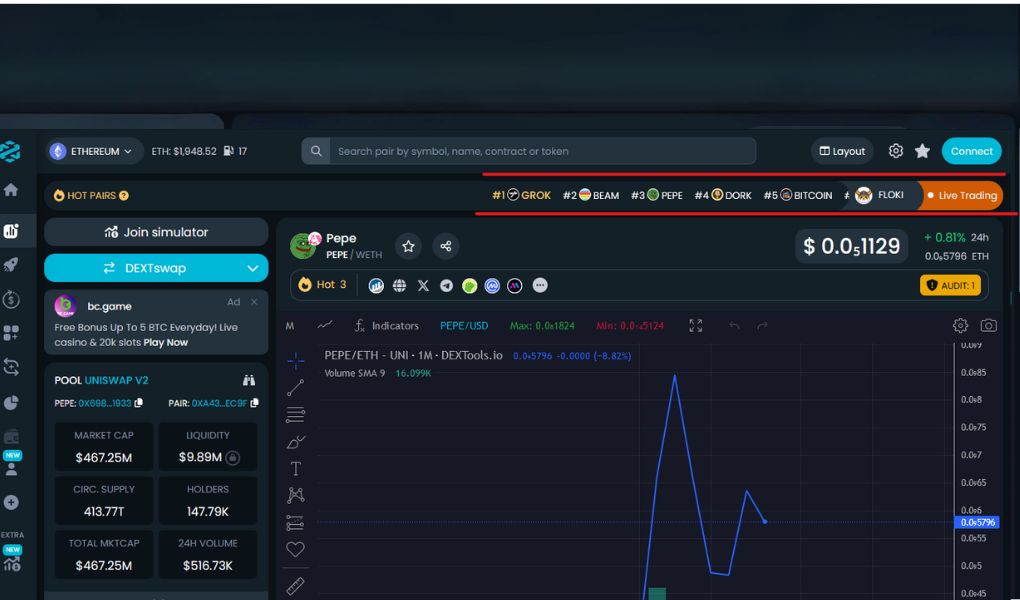Select the trend line drawing tool

(295, 388)
